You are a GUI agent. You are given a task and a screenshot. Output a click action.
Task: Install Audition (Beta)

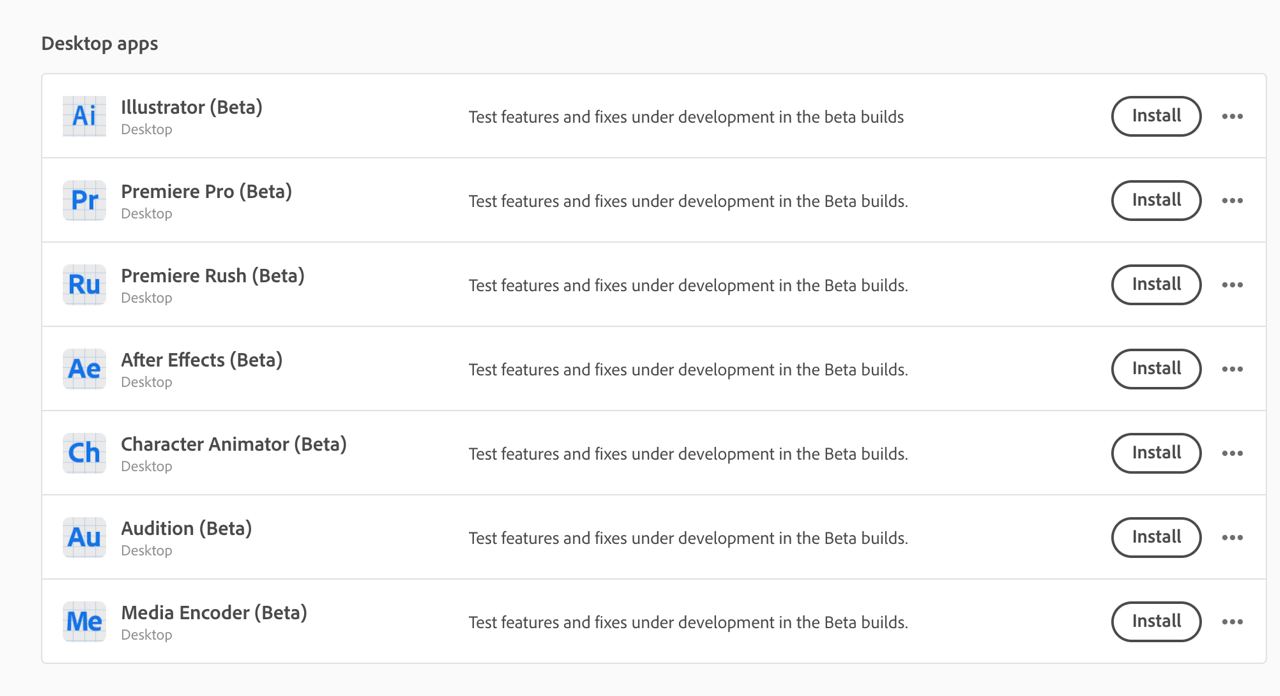(x=1156, y=537)
